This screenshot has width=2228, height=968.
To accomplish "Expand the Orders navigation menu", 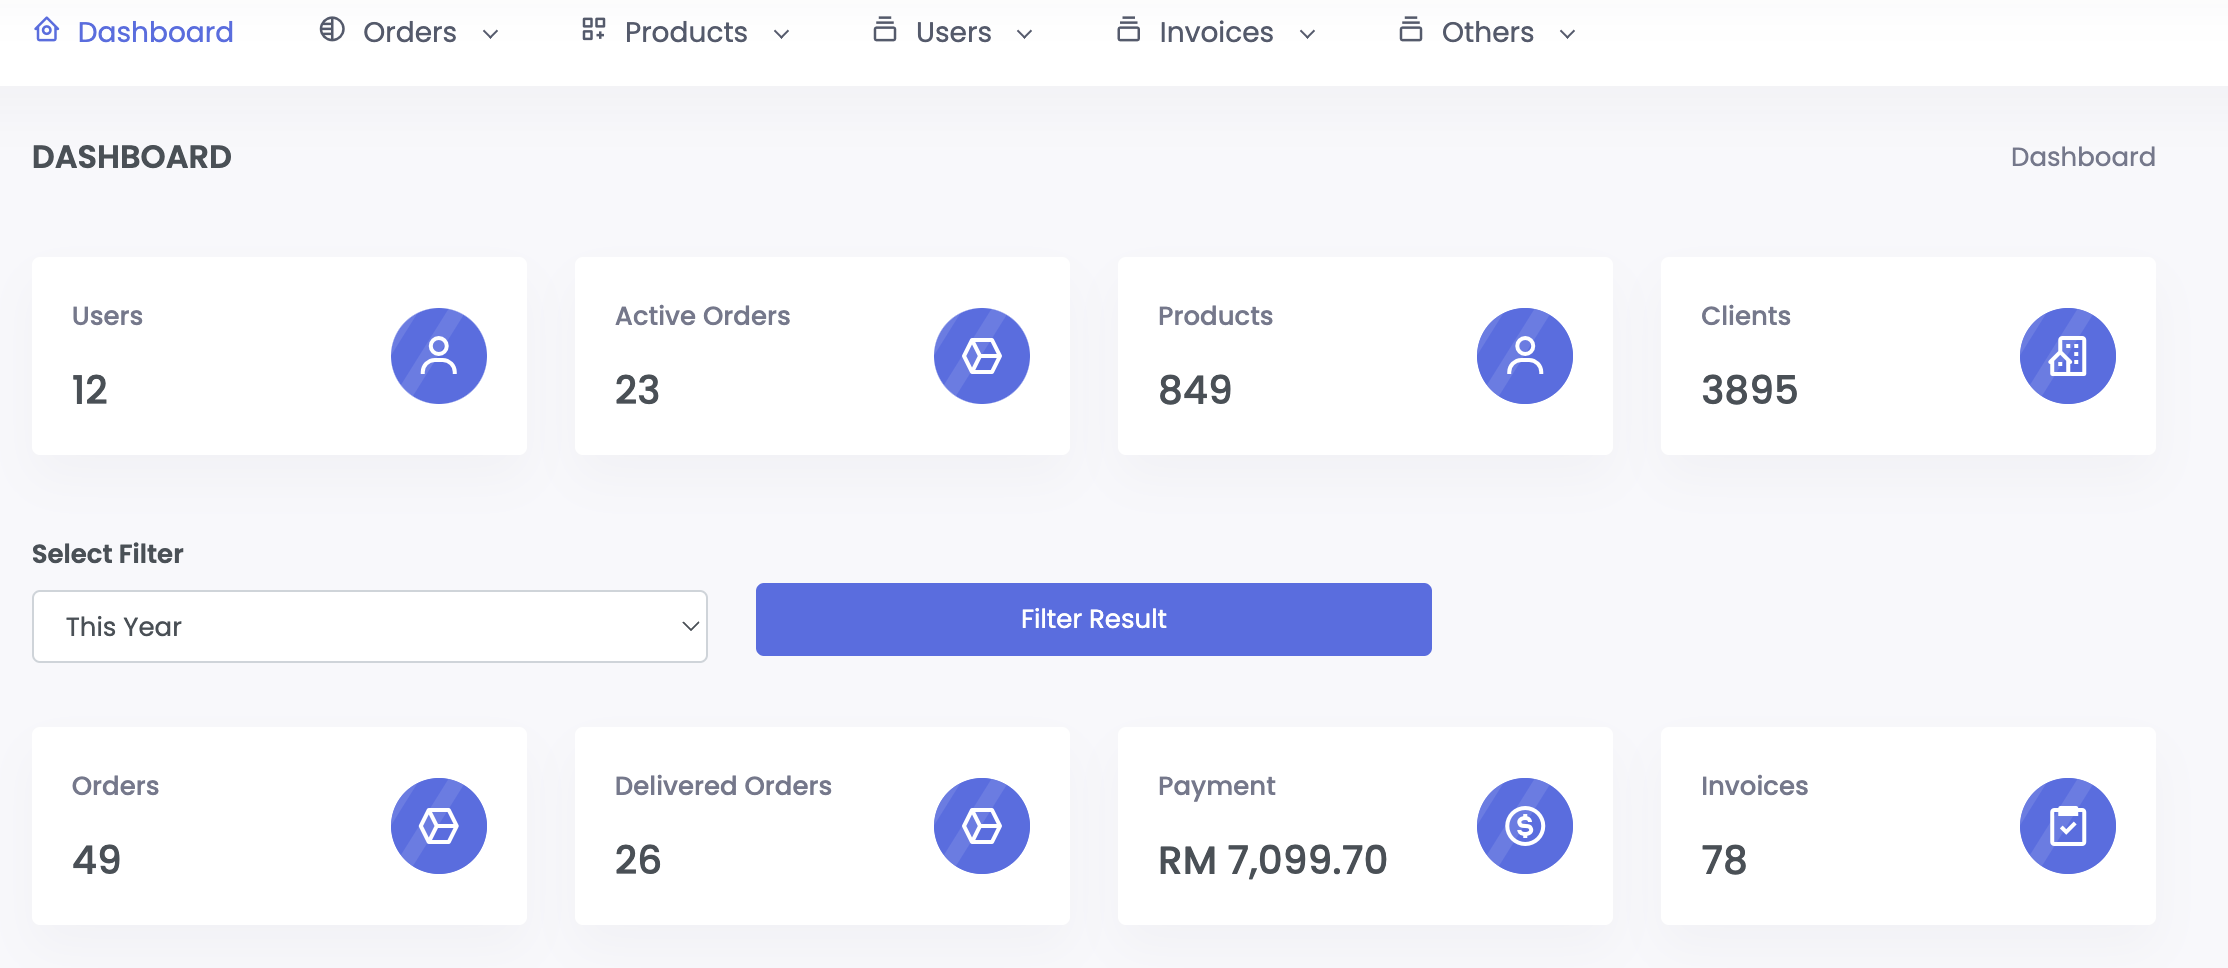I will point(410,33).
